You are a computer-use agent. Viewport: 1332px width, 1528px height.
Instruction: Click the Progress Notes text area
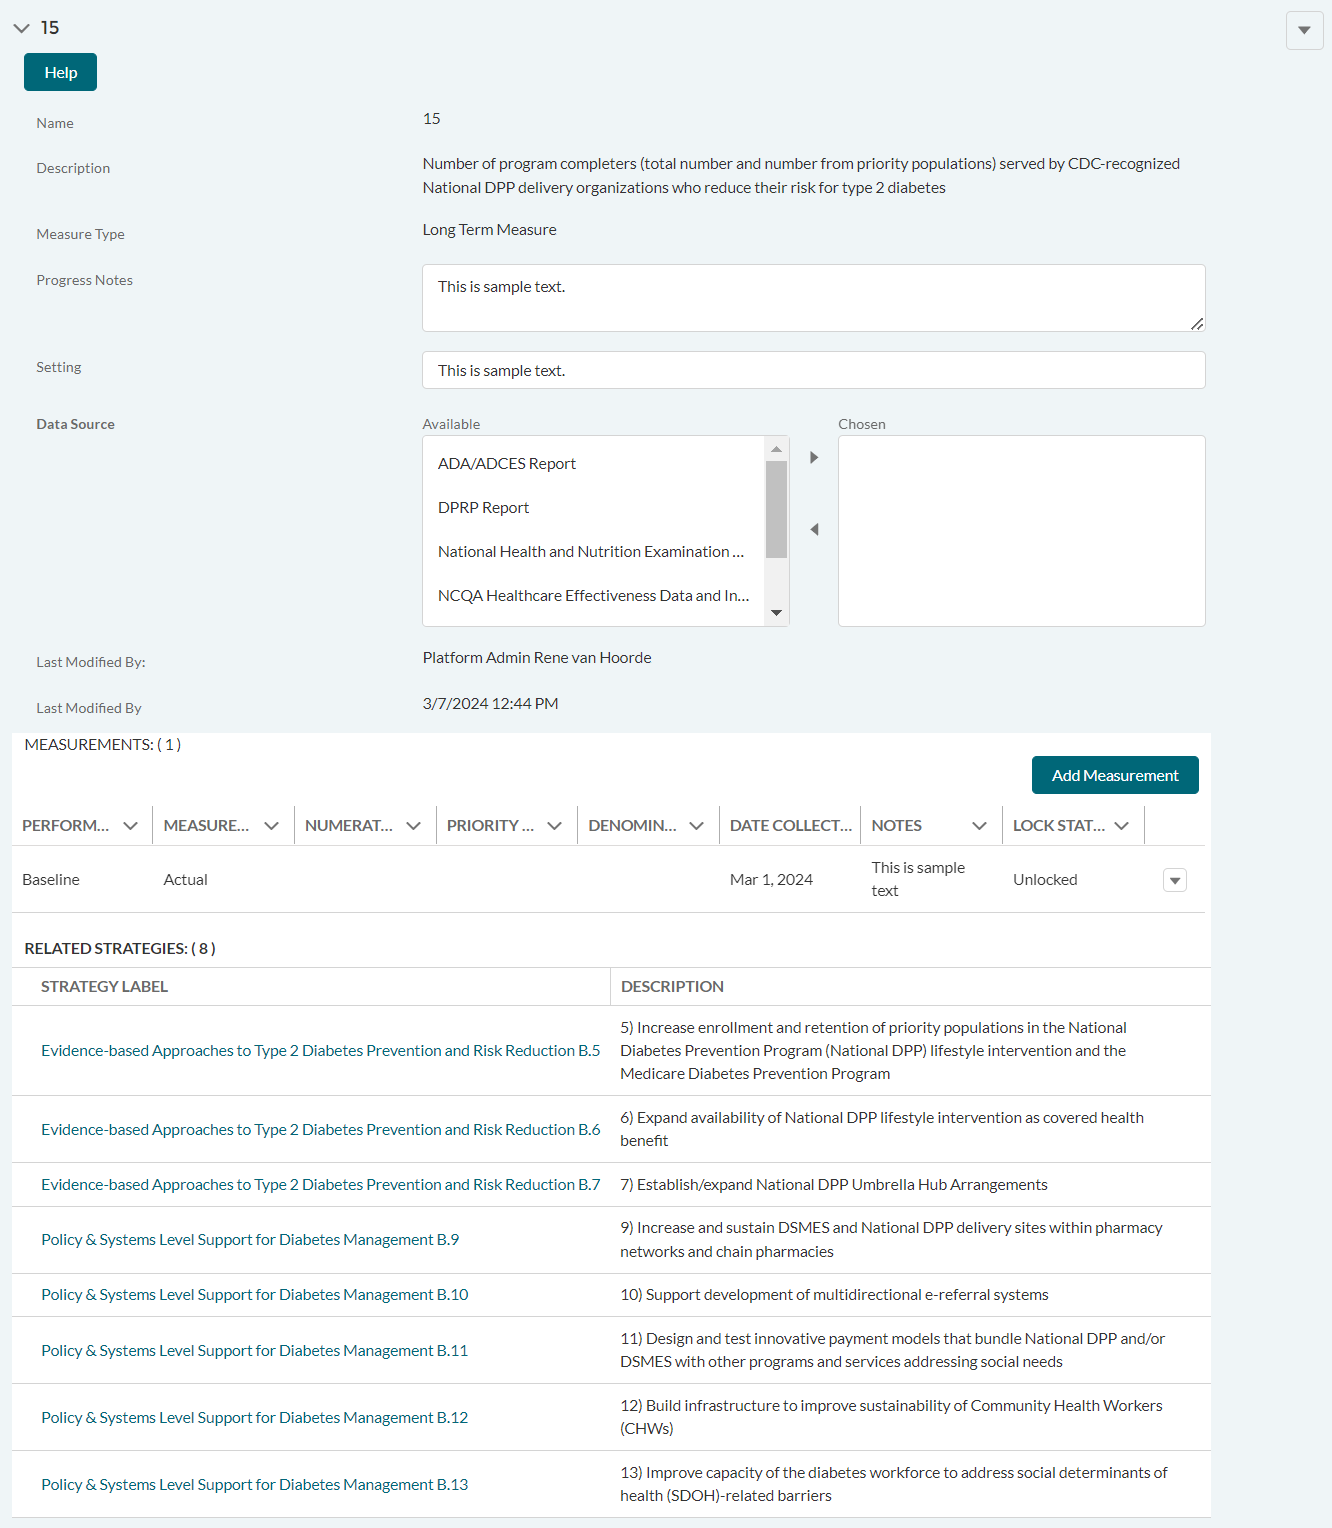(813, 298)
